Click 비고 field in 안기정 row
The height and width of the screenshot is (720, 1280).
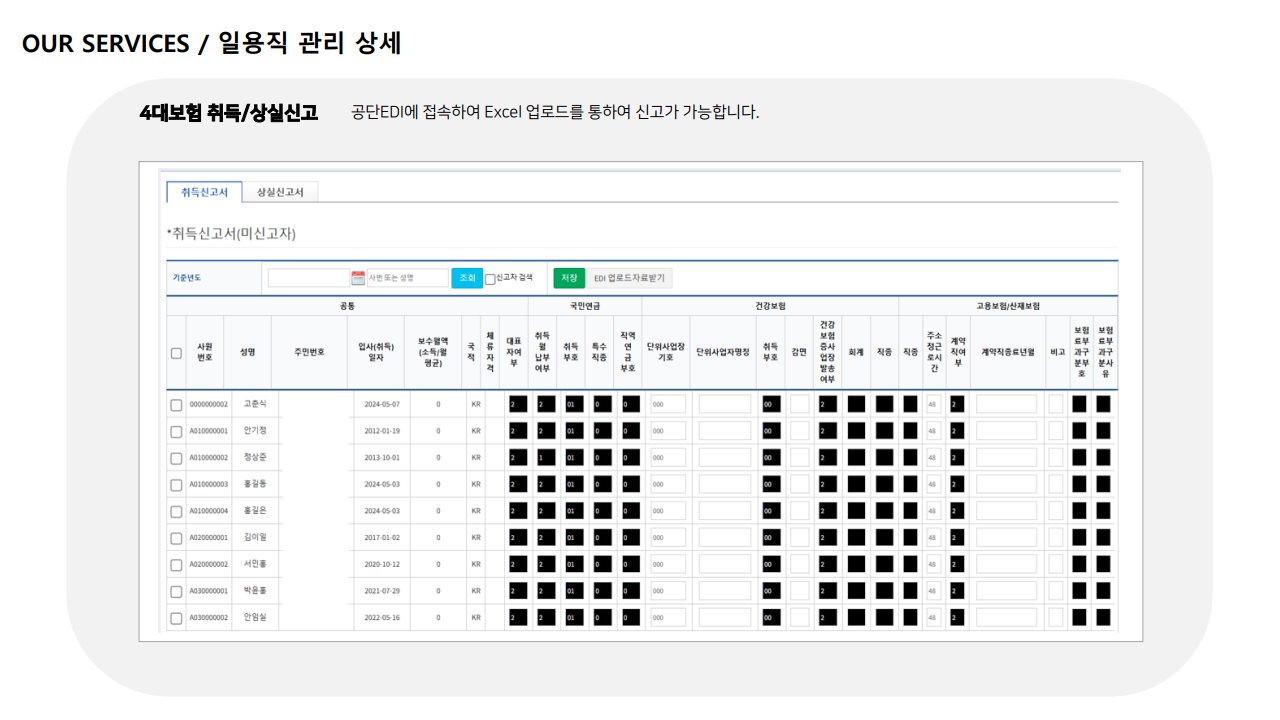click(1056, 431)
